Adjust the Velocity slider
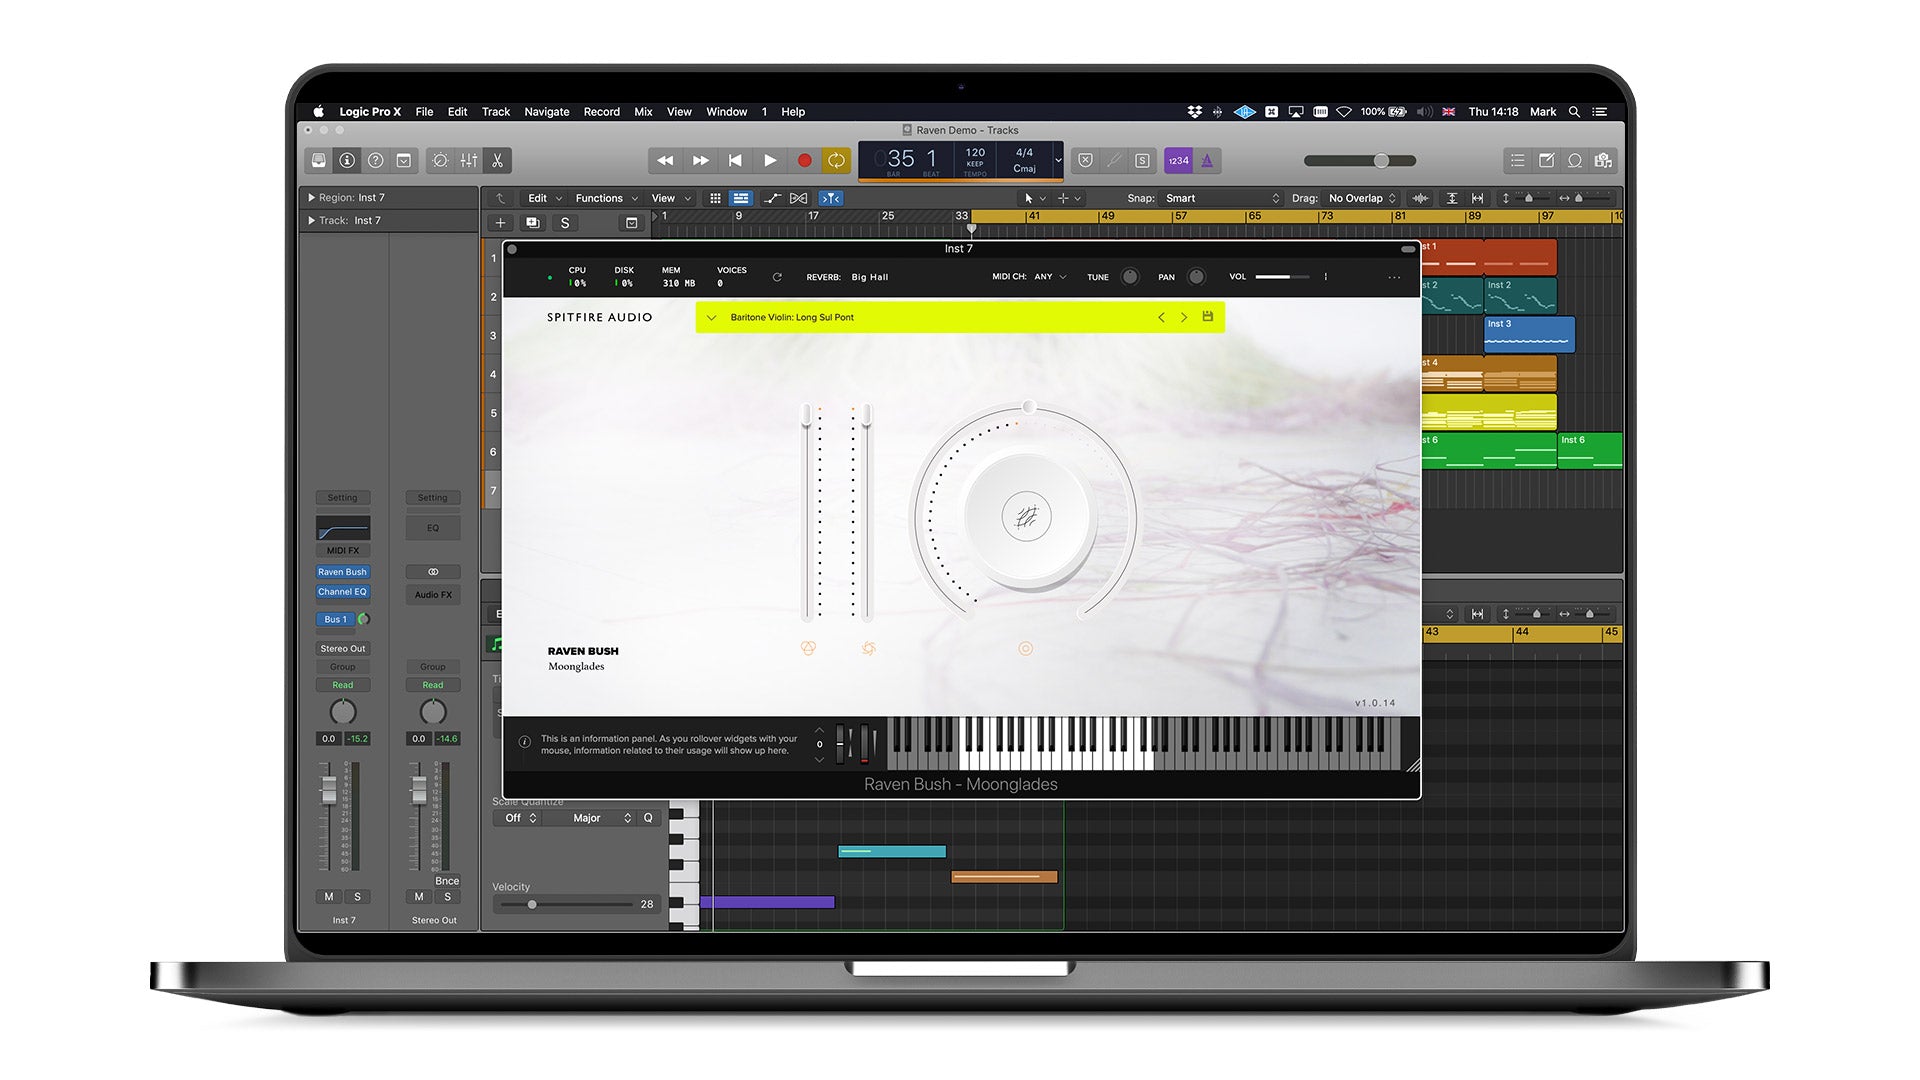The width and height of the screenshot is (1920, 1080). (532, 904)
